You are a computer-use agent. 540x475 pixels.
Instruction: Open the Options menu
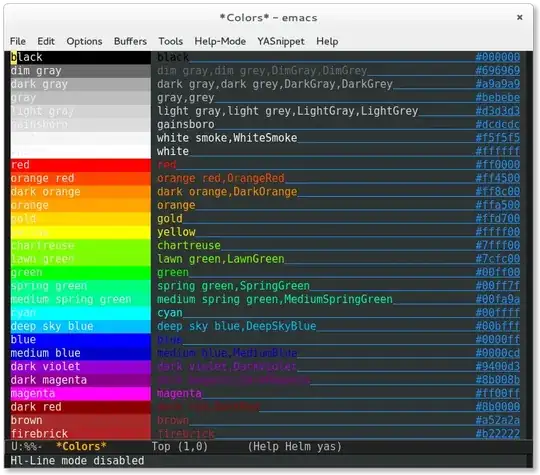click(x=84, y=41)
